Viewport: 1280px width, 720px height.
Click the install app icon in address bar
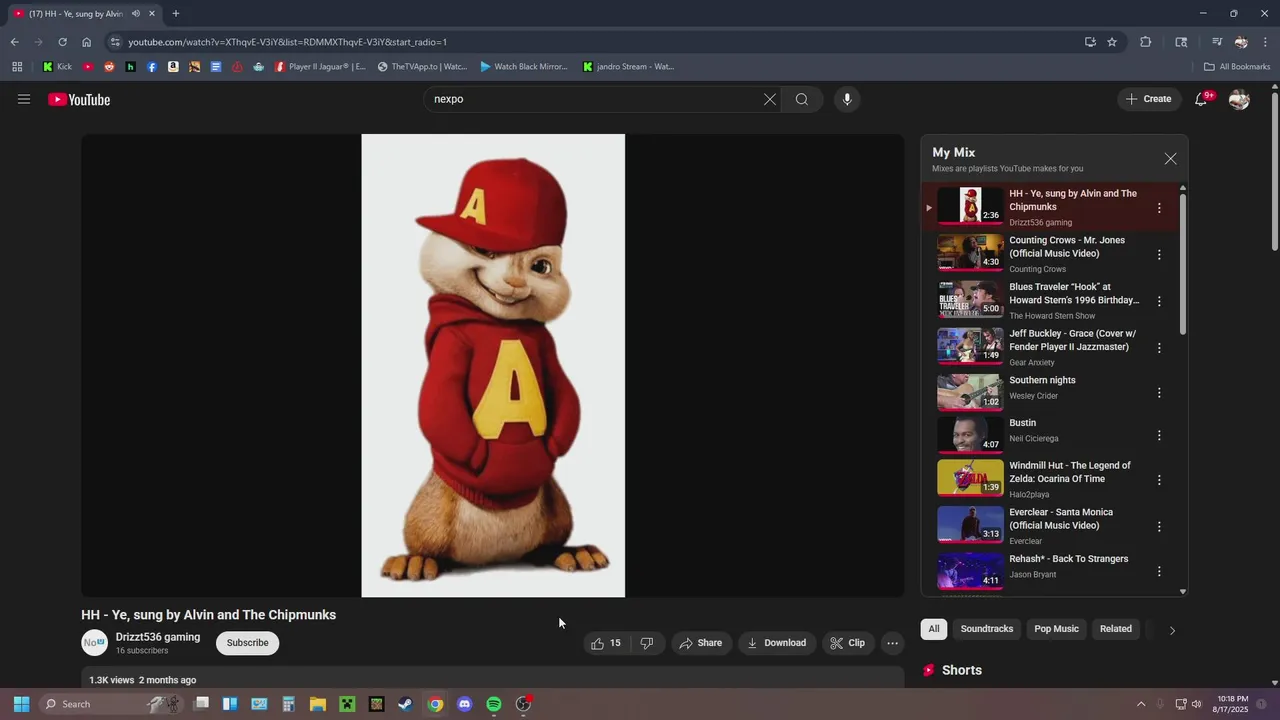1090,42
